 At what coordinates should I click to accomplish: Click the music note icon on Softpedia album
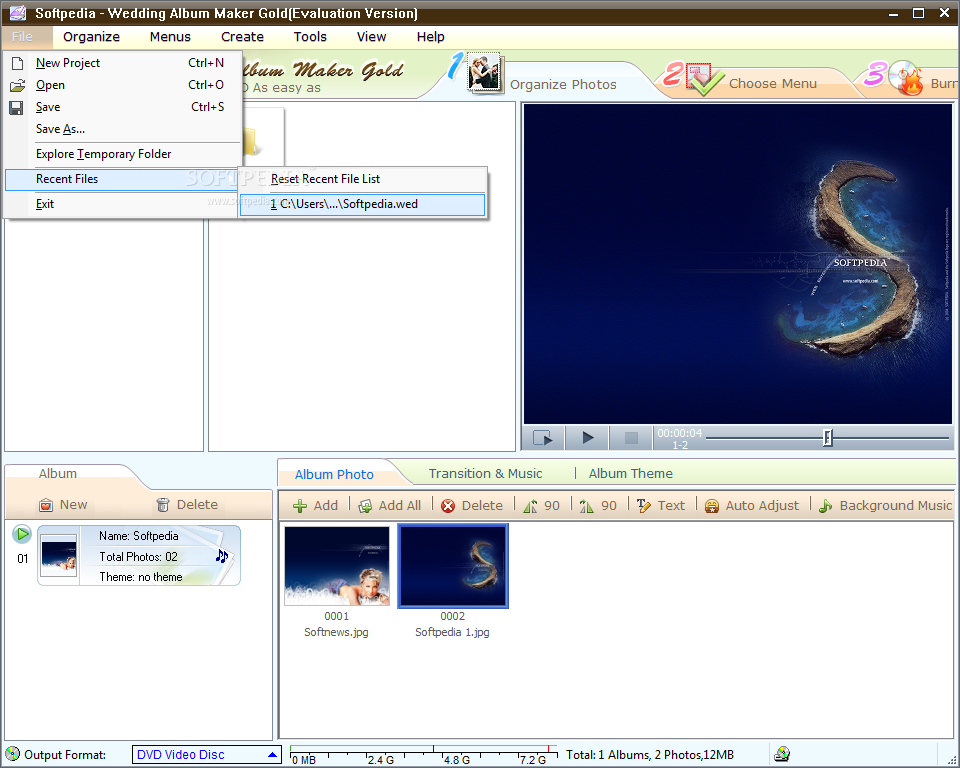coord(222,556)
